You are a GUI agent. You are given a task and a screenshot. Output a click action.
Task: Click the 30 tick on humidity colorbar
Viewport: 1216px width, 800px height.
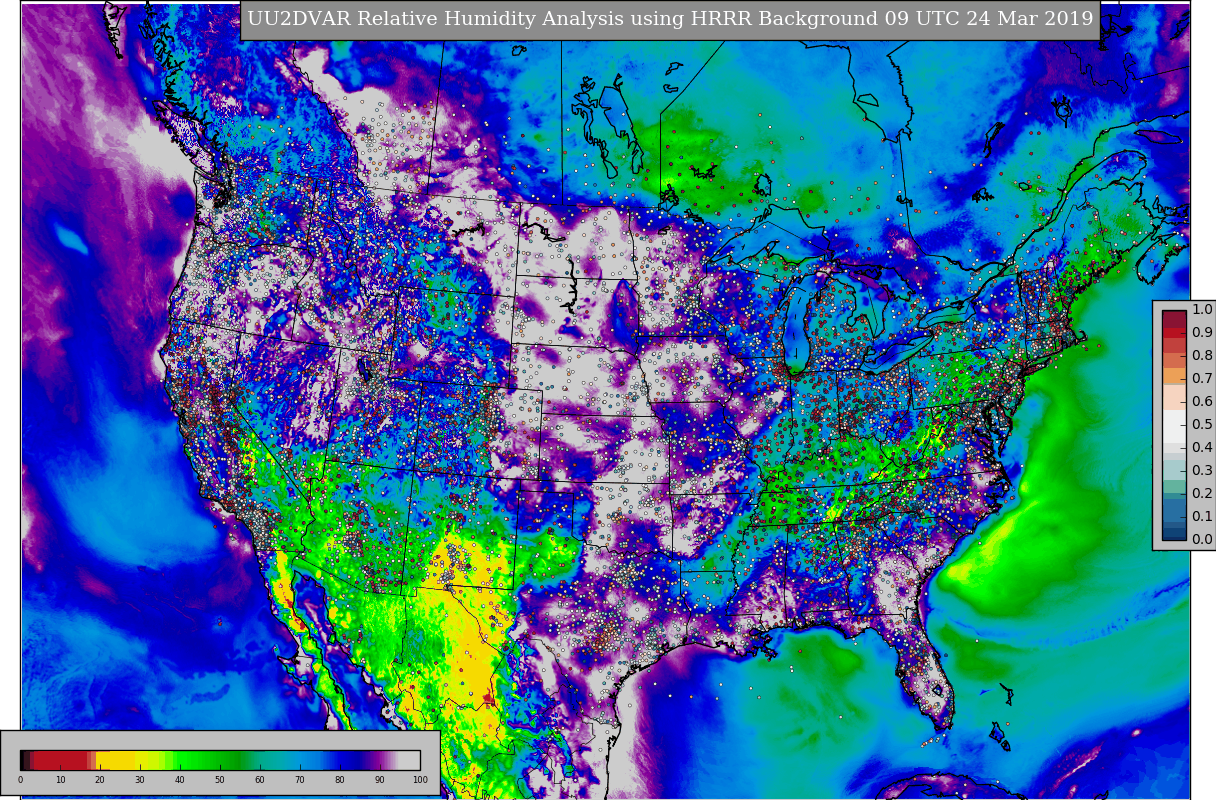(x=140, y=780)
